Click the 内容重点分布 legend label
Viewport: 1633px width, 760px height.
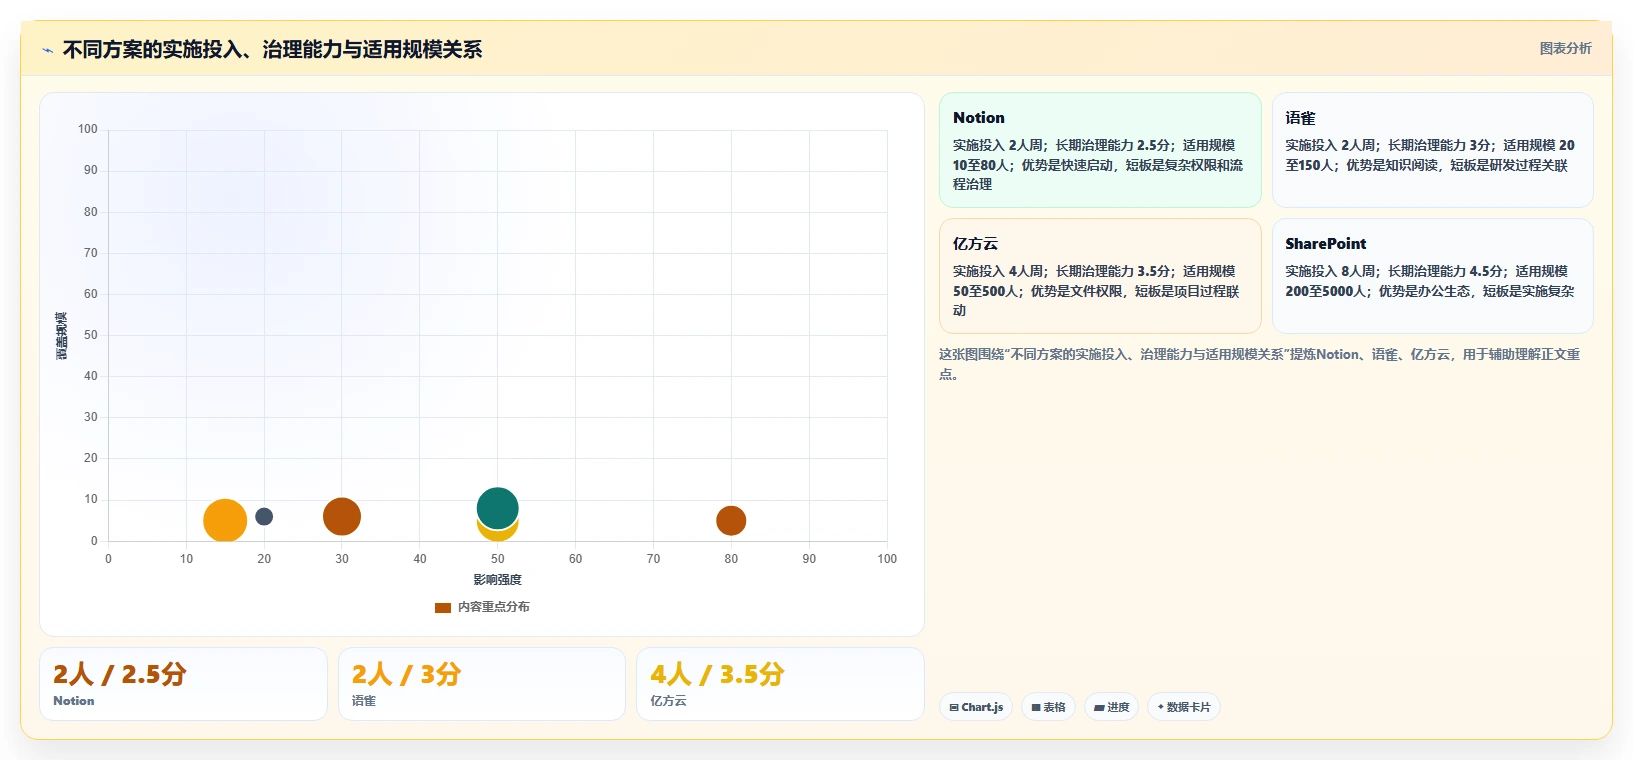click(494, 607)
